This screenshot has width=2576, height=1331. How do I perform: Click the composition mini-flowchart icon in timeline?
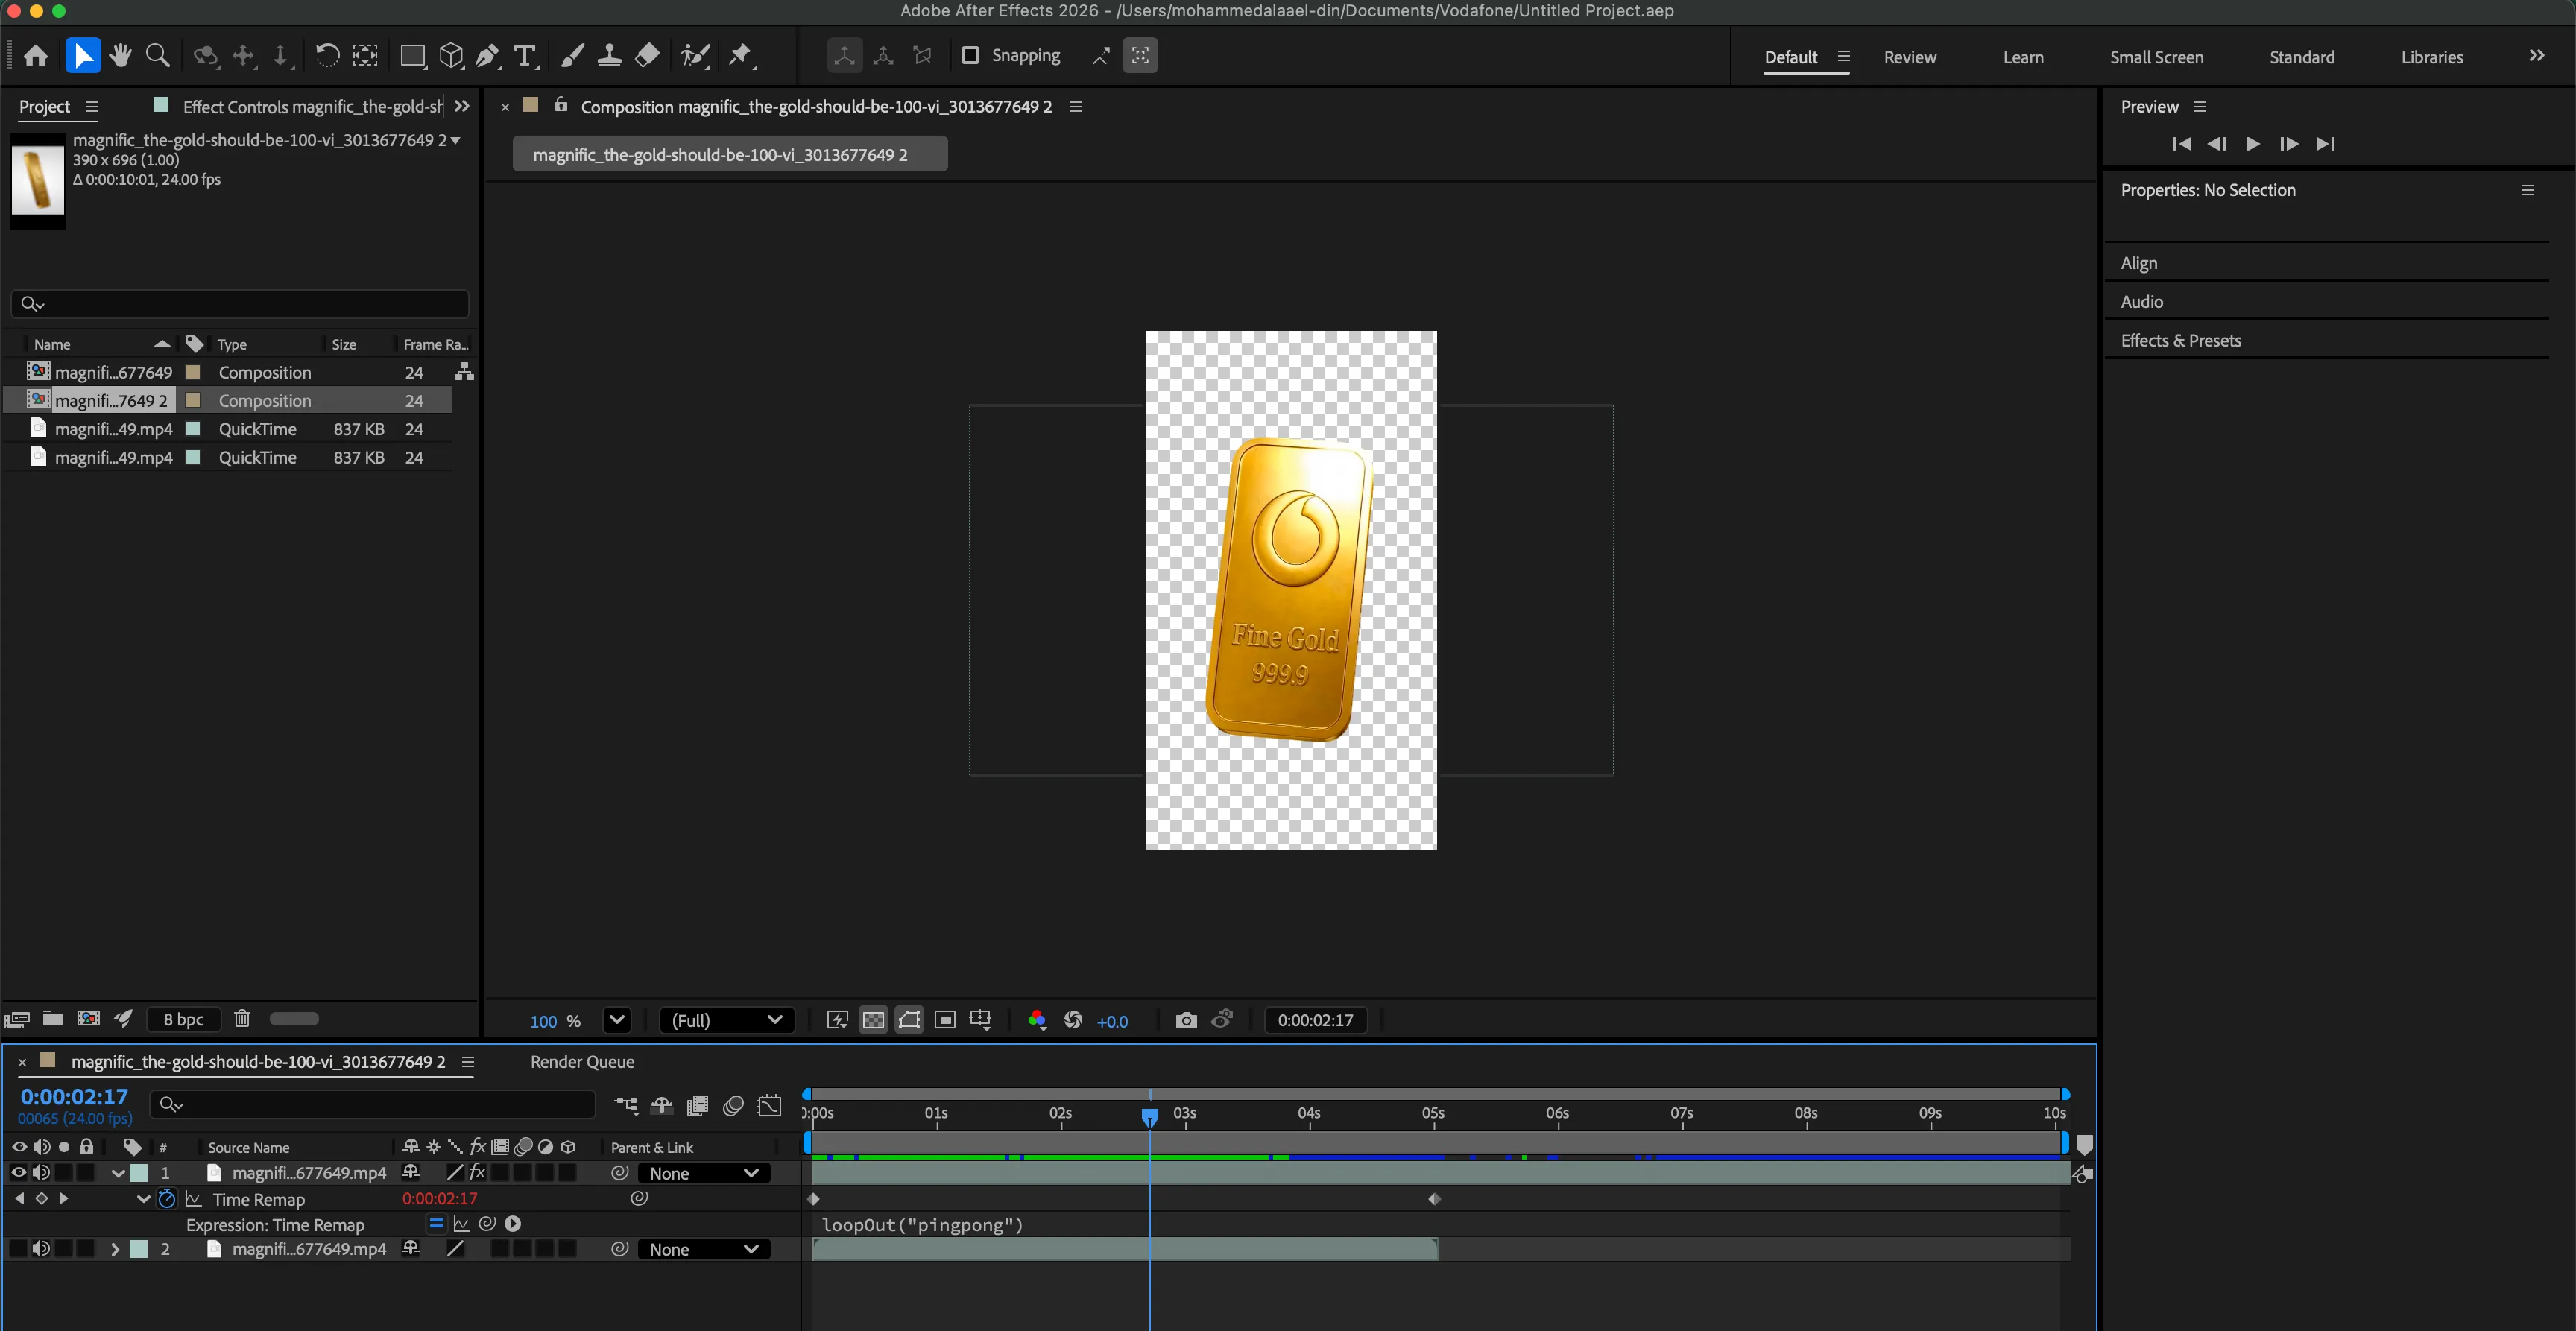[x=626, y=1105]
